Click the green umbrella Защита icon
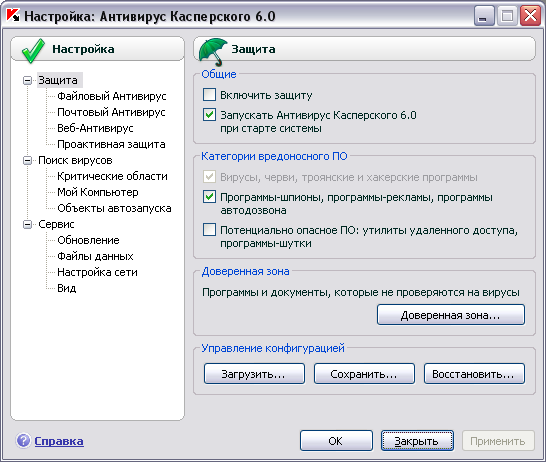 [x=213, y=52]
